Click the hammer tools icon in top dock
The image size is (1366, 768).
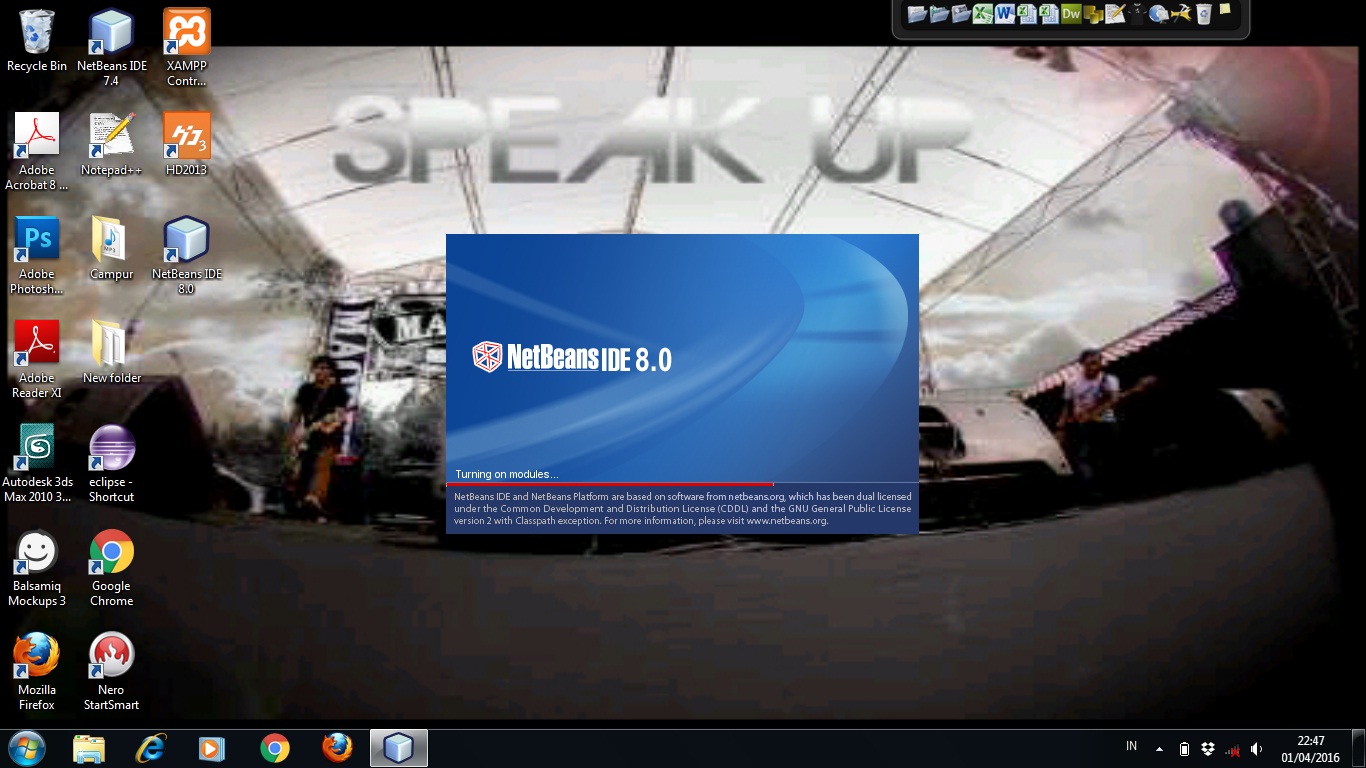pos(1181,14)
